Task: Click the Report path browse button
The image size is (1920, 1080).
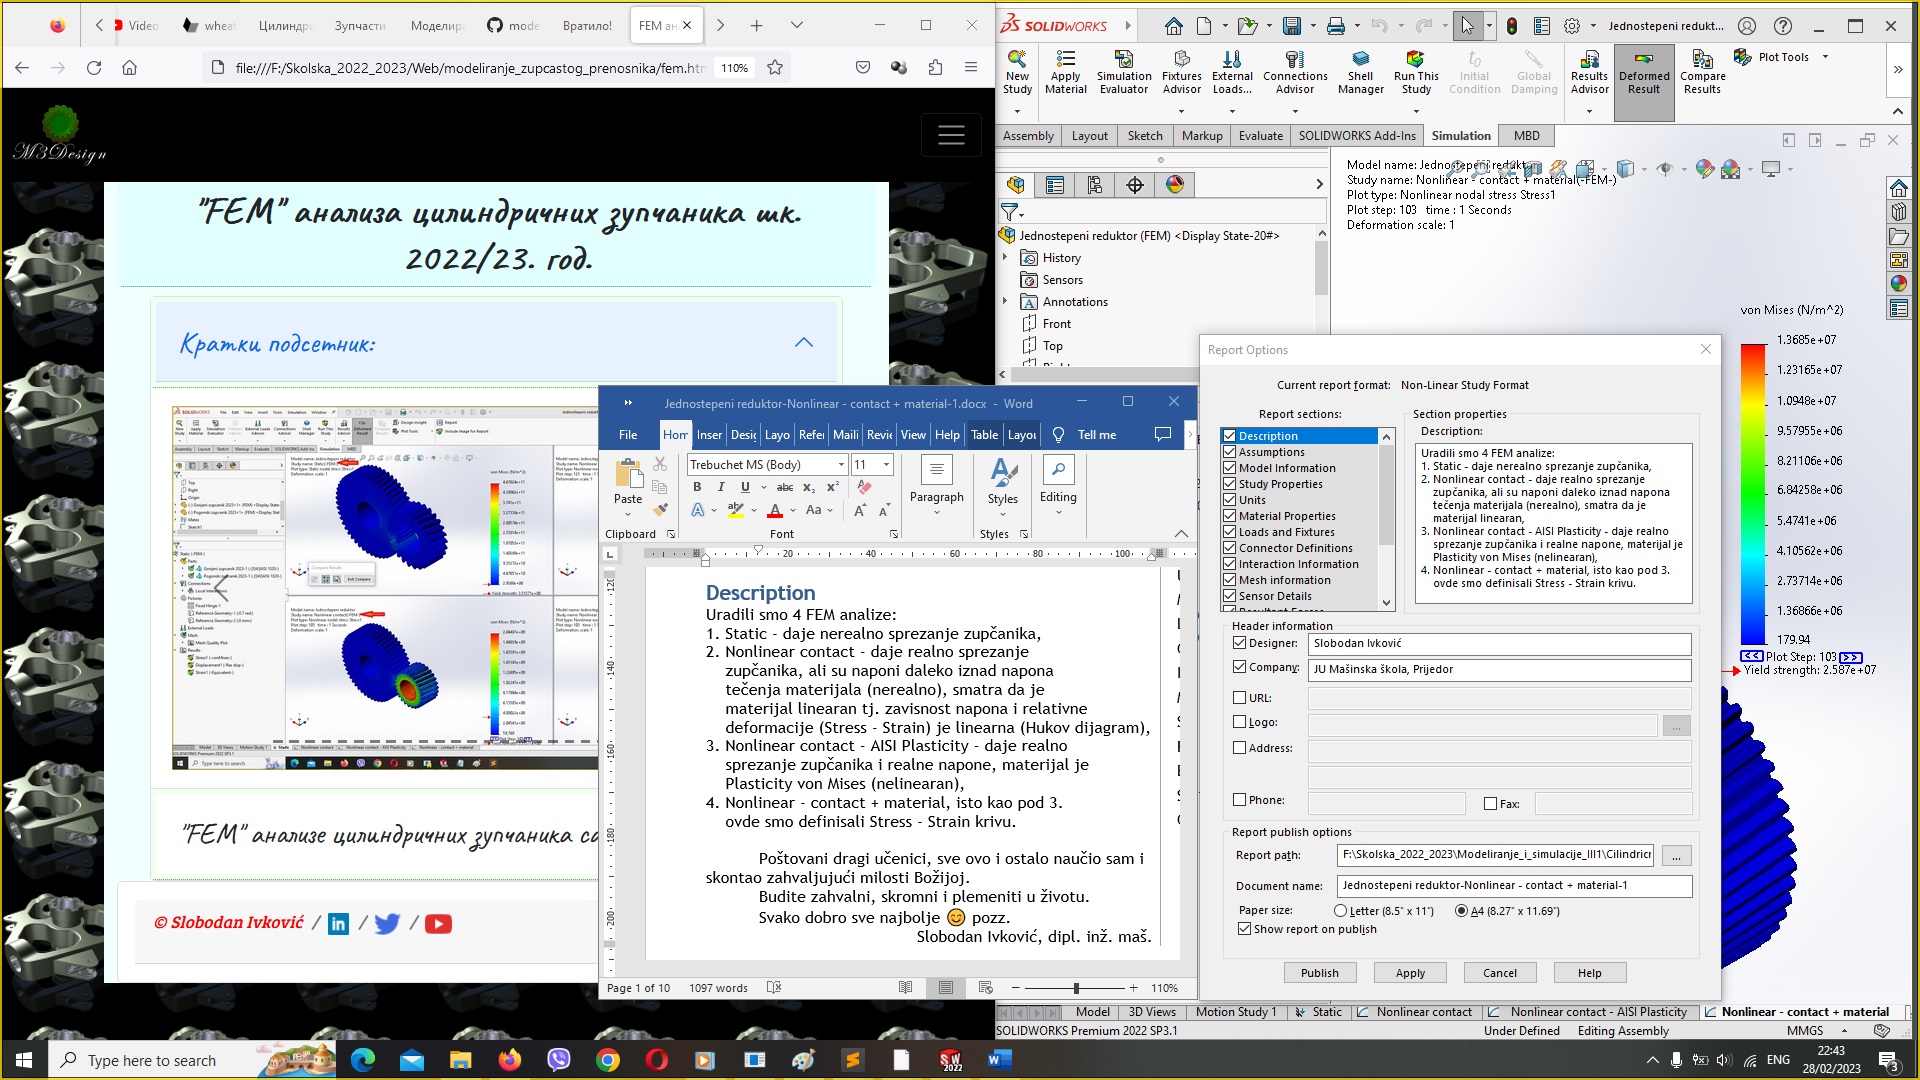Action: pos(1675,855)
